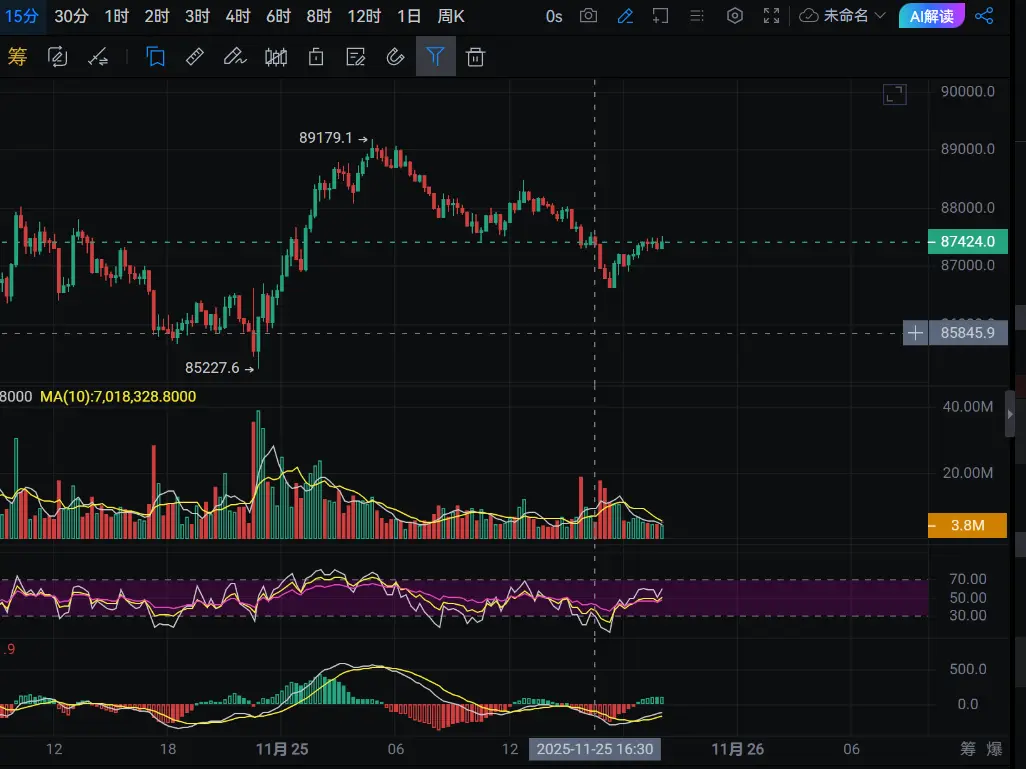Click the MACD 500.0 axis label
Image resolution: width=1026 pixels, height=769 pixels.
[x=968, y=670]
